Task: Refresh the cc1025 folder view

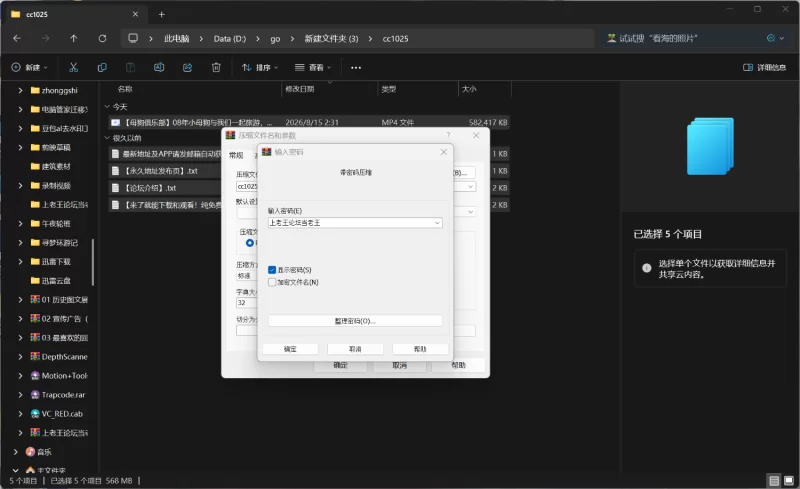Action: (x=102, y=38)
